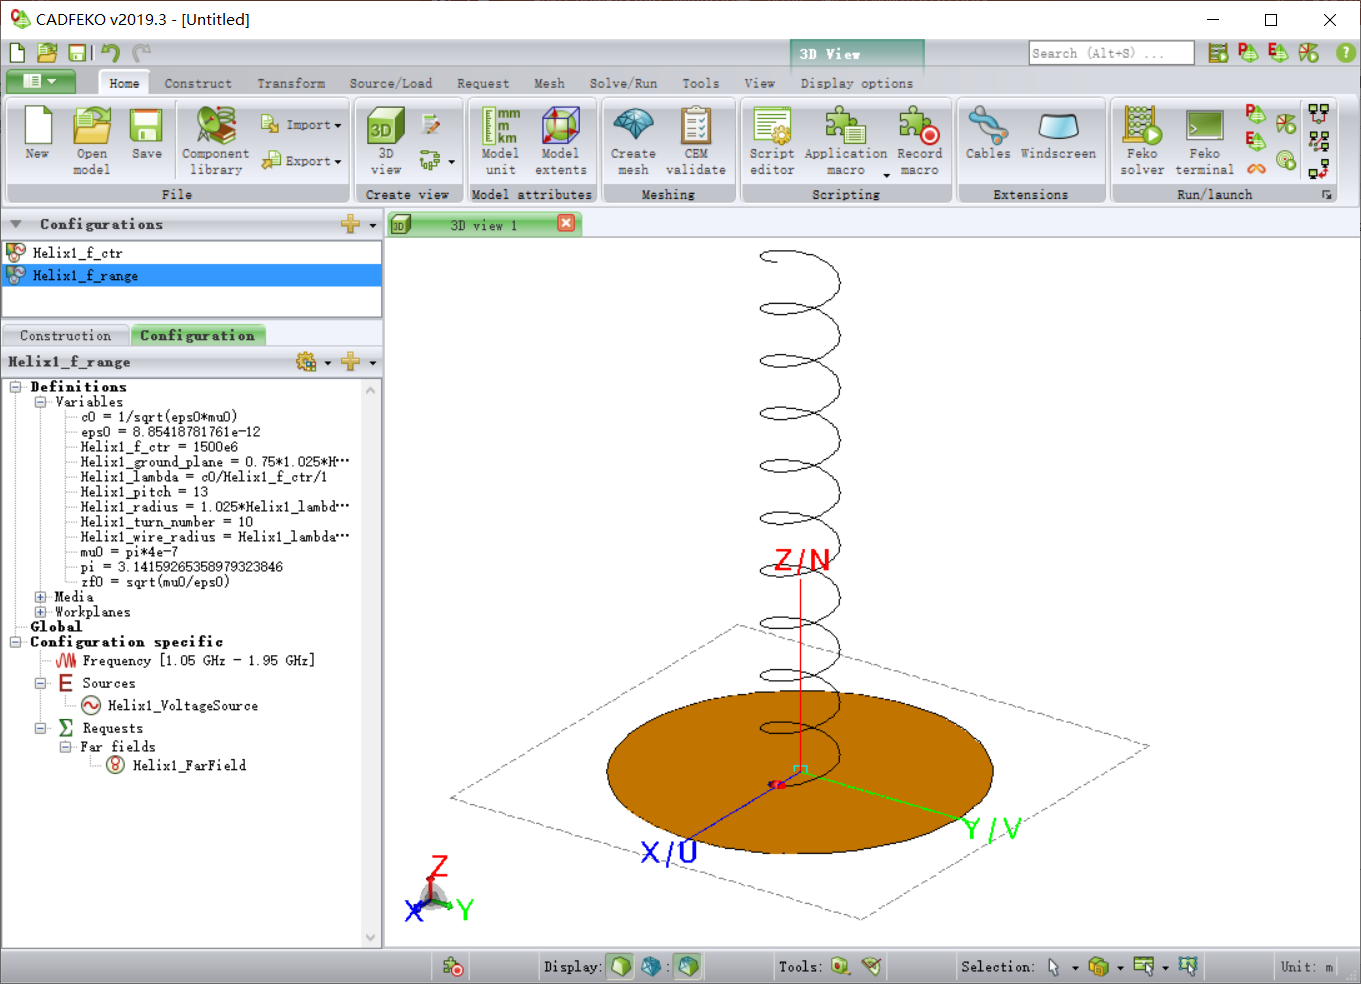Screen dimensions: 1361x984
Task: Click the Application macro icon
Action: [846, 141]
